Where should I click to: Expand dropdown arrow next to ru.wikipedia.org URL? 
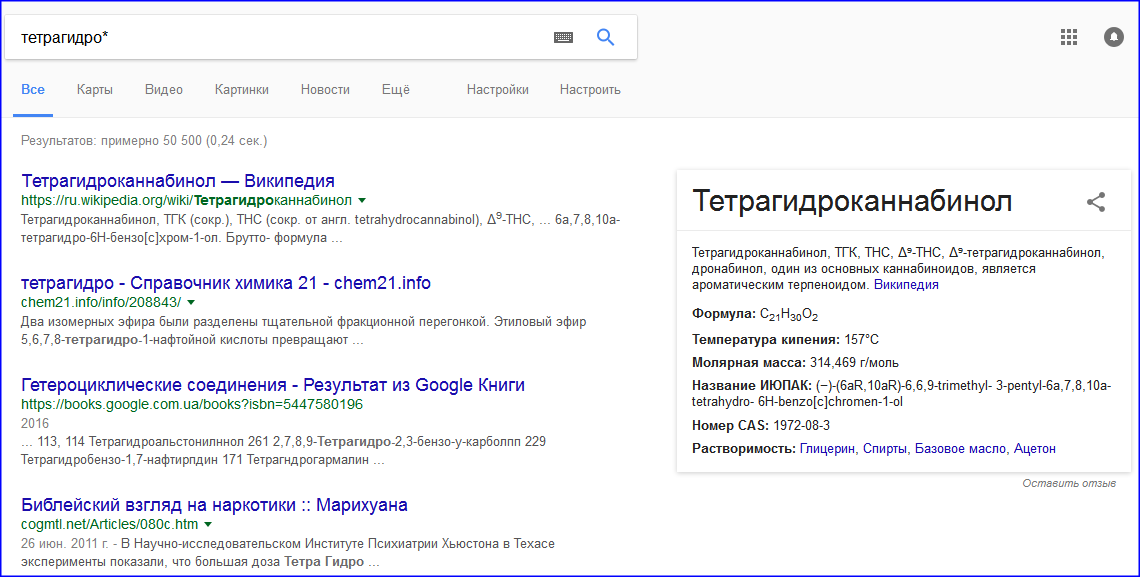tap(362, 200)
